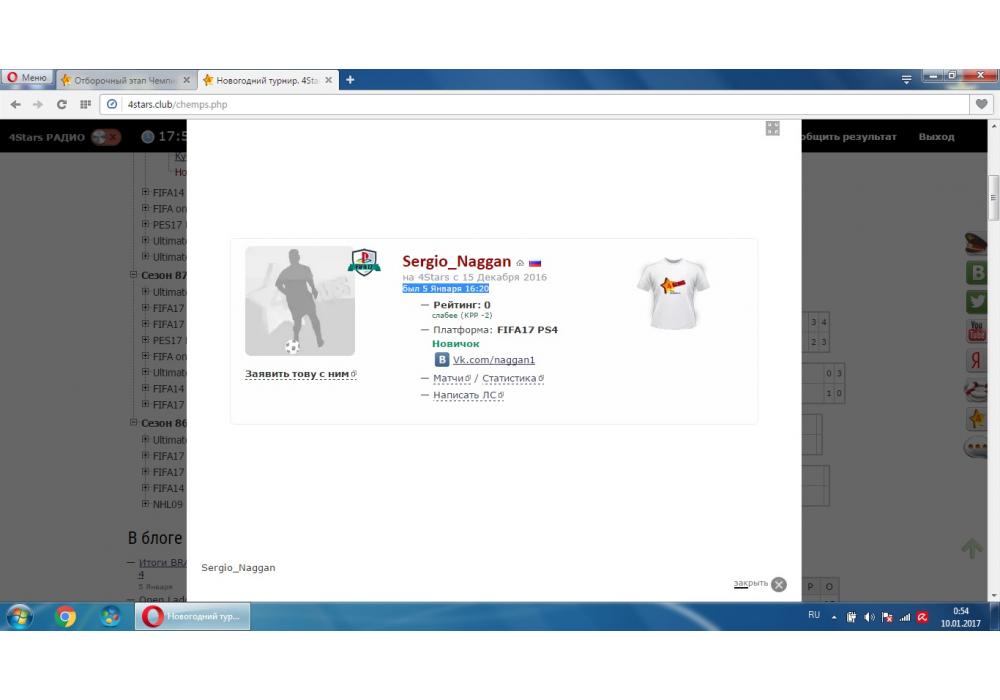Open the Vk.com/naggan1 link

(x=493, y=360)
